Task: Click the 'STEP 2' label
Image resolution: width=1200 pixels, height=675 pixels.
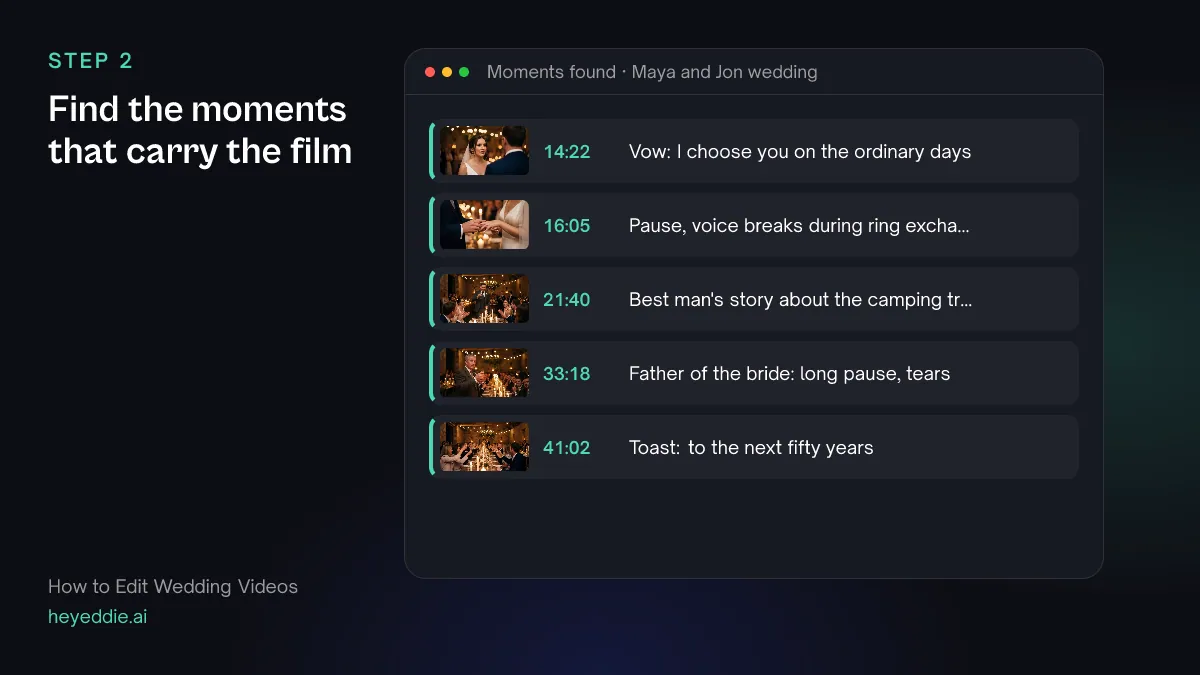Action: 90,61
